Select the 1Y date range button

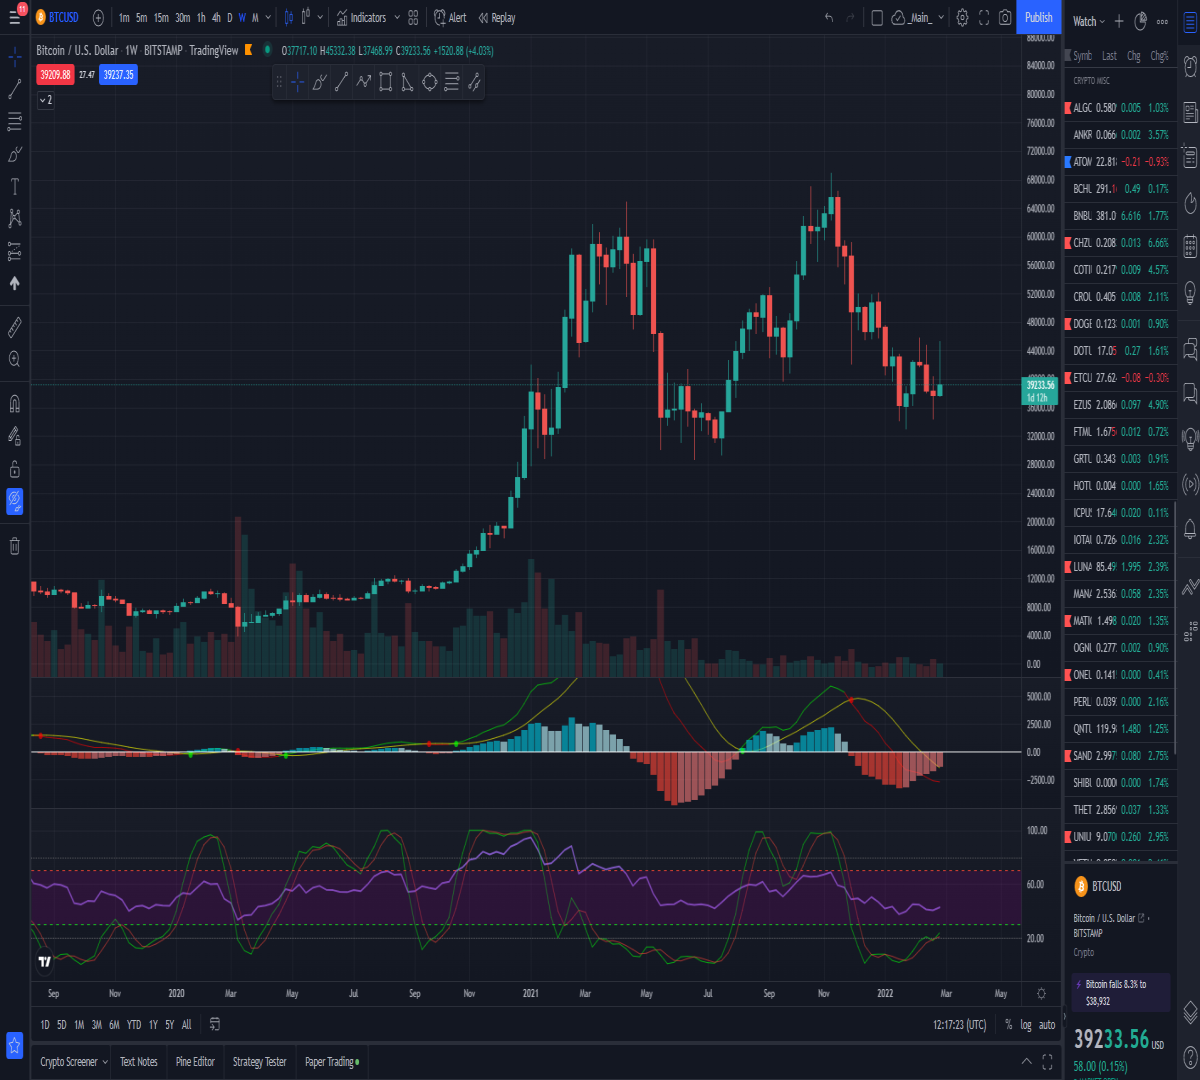click(153, 1025)
